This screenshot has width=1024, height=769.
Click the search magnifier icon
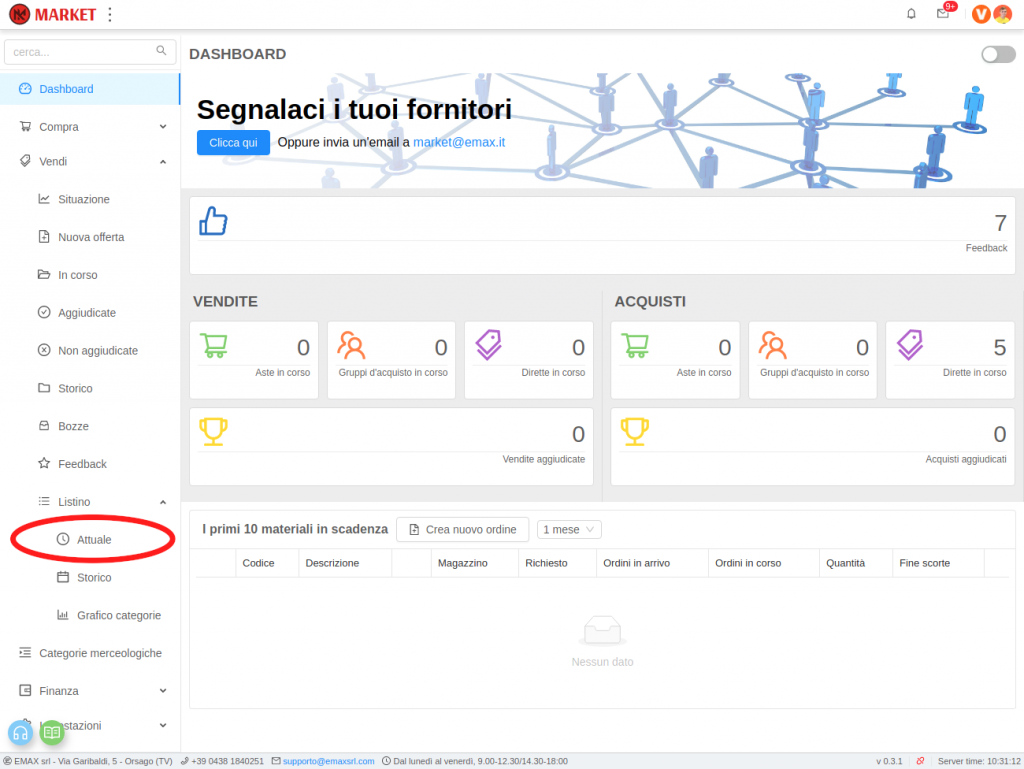(x=162, y=51)
